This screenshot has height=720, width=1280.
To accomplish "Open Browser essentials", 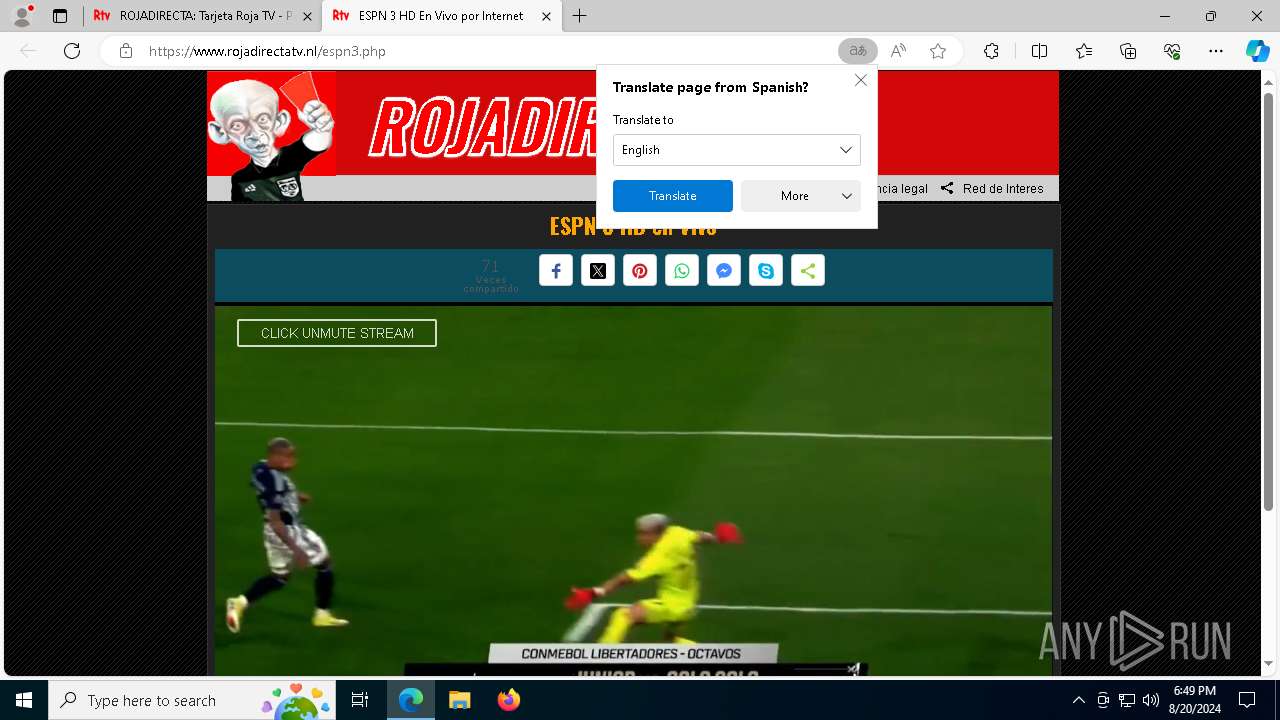I will tap(1172, 51).
